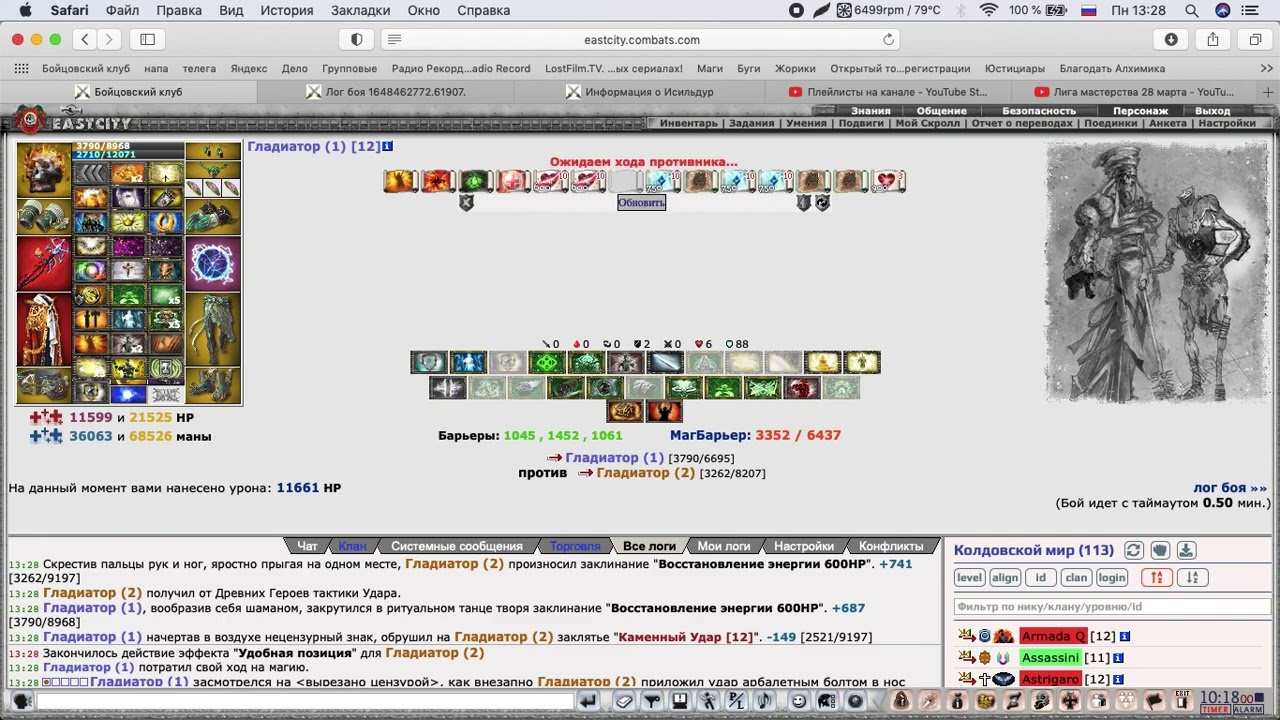Send chat message with enter-arrow button
The image size is (1280, 720).
(x=587, y=702)
